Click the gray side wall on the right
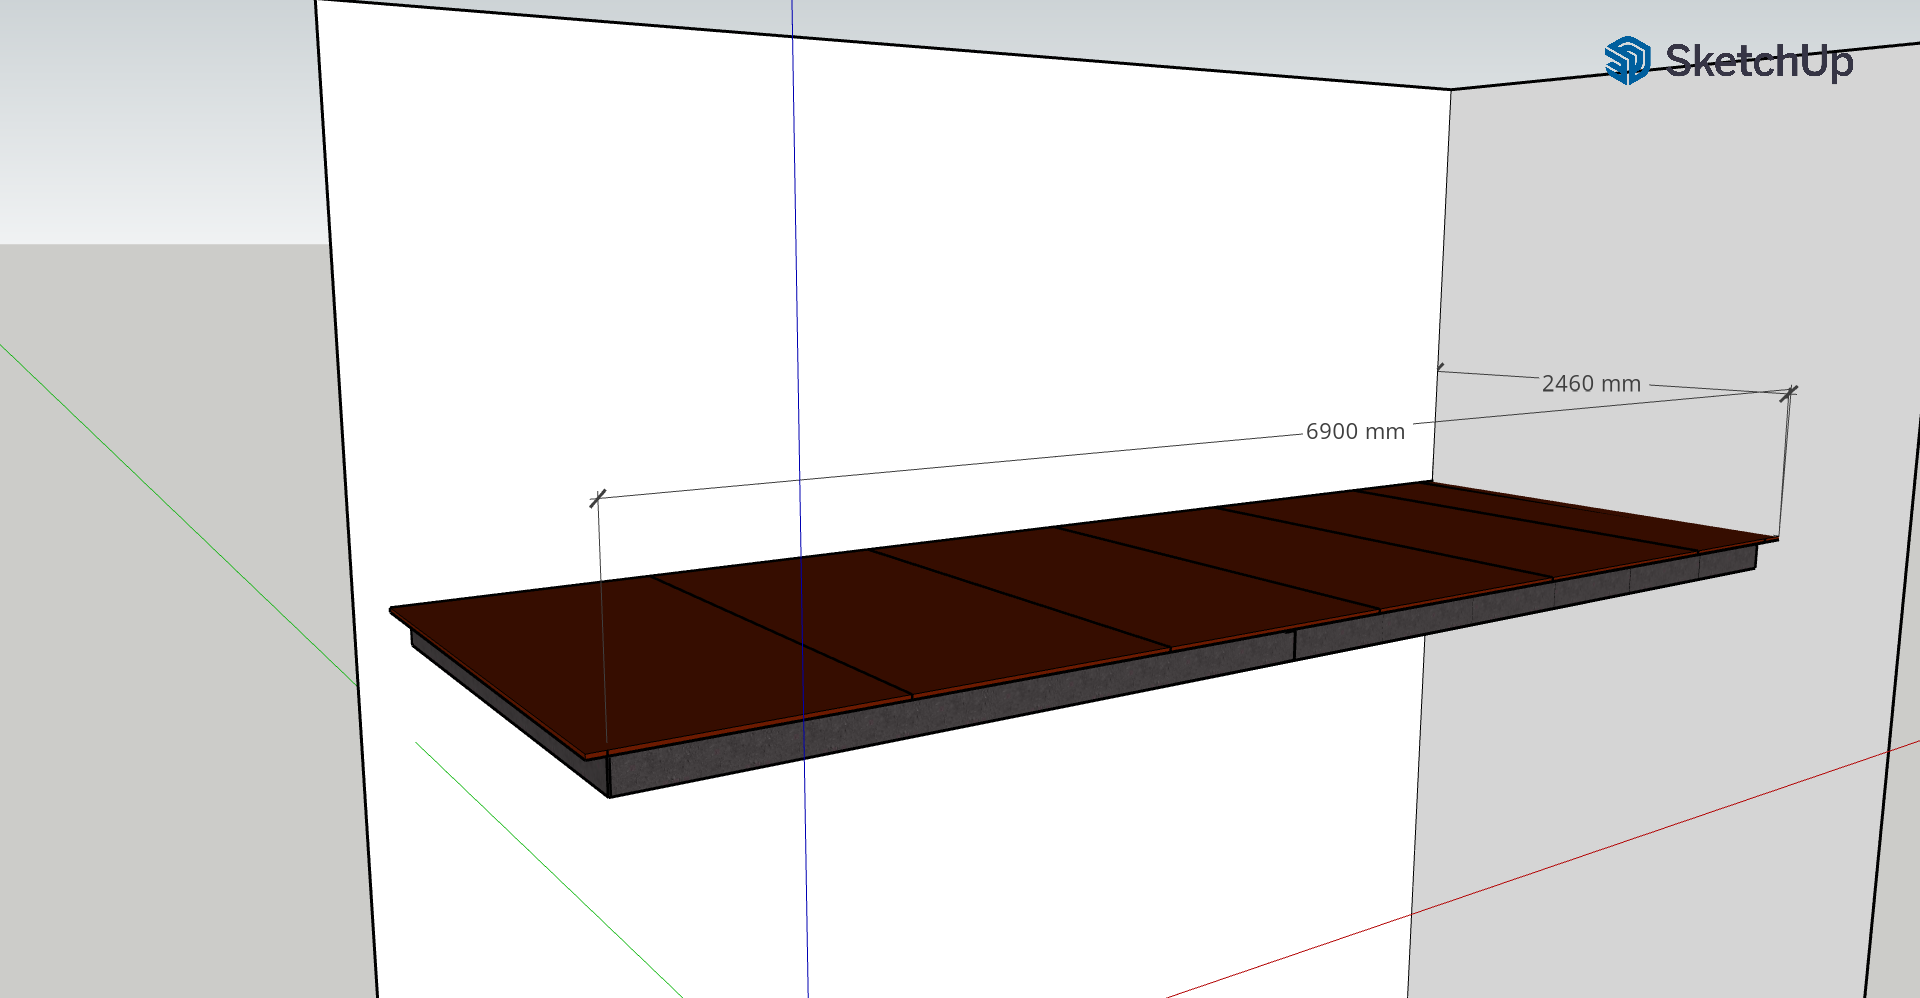The width and height of the screenshot is (1920, 998). (x=1650, y=750)
